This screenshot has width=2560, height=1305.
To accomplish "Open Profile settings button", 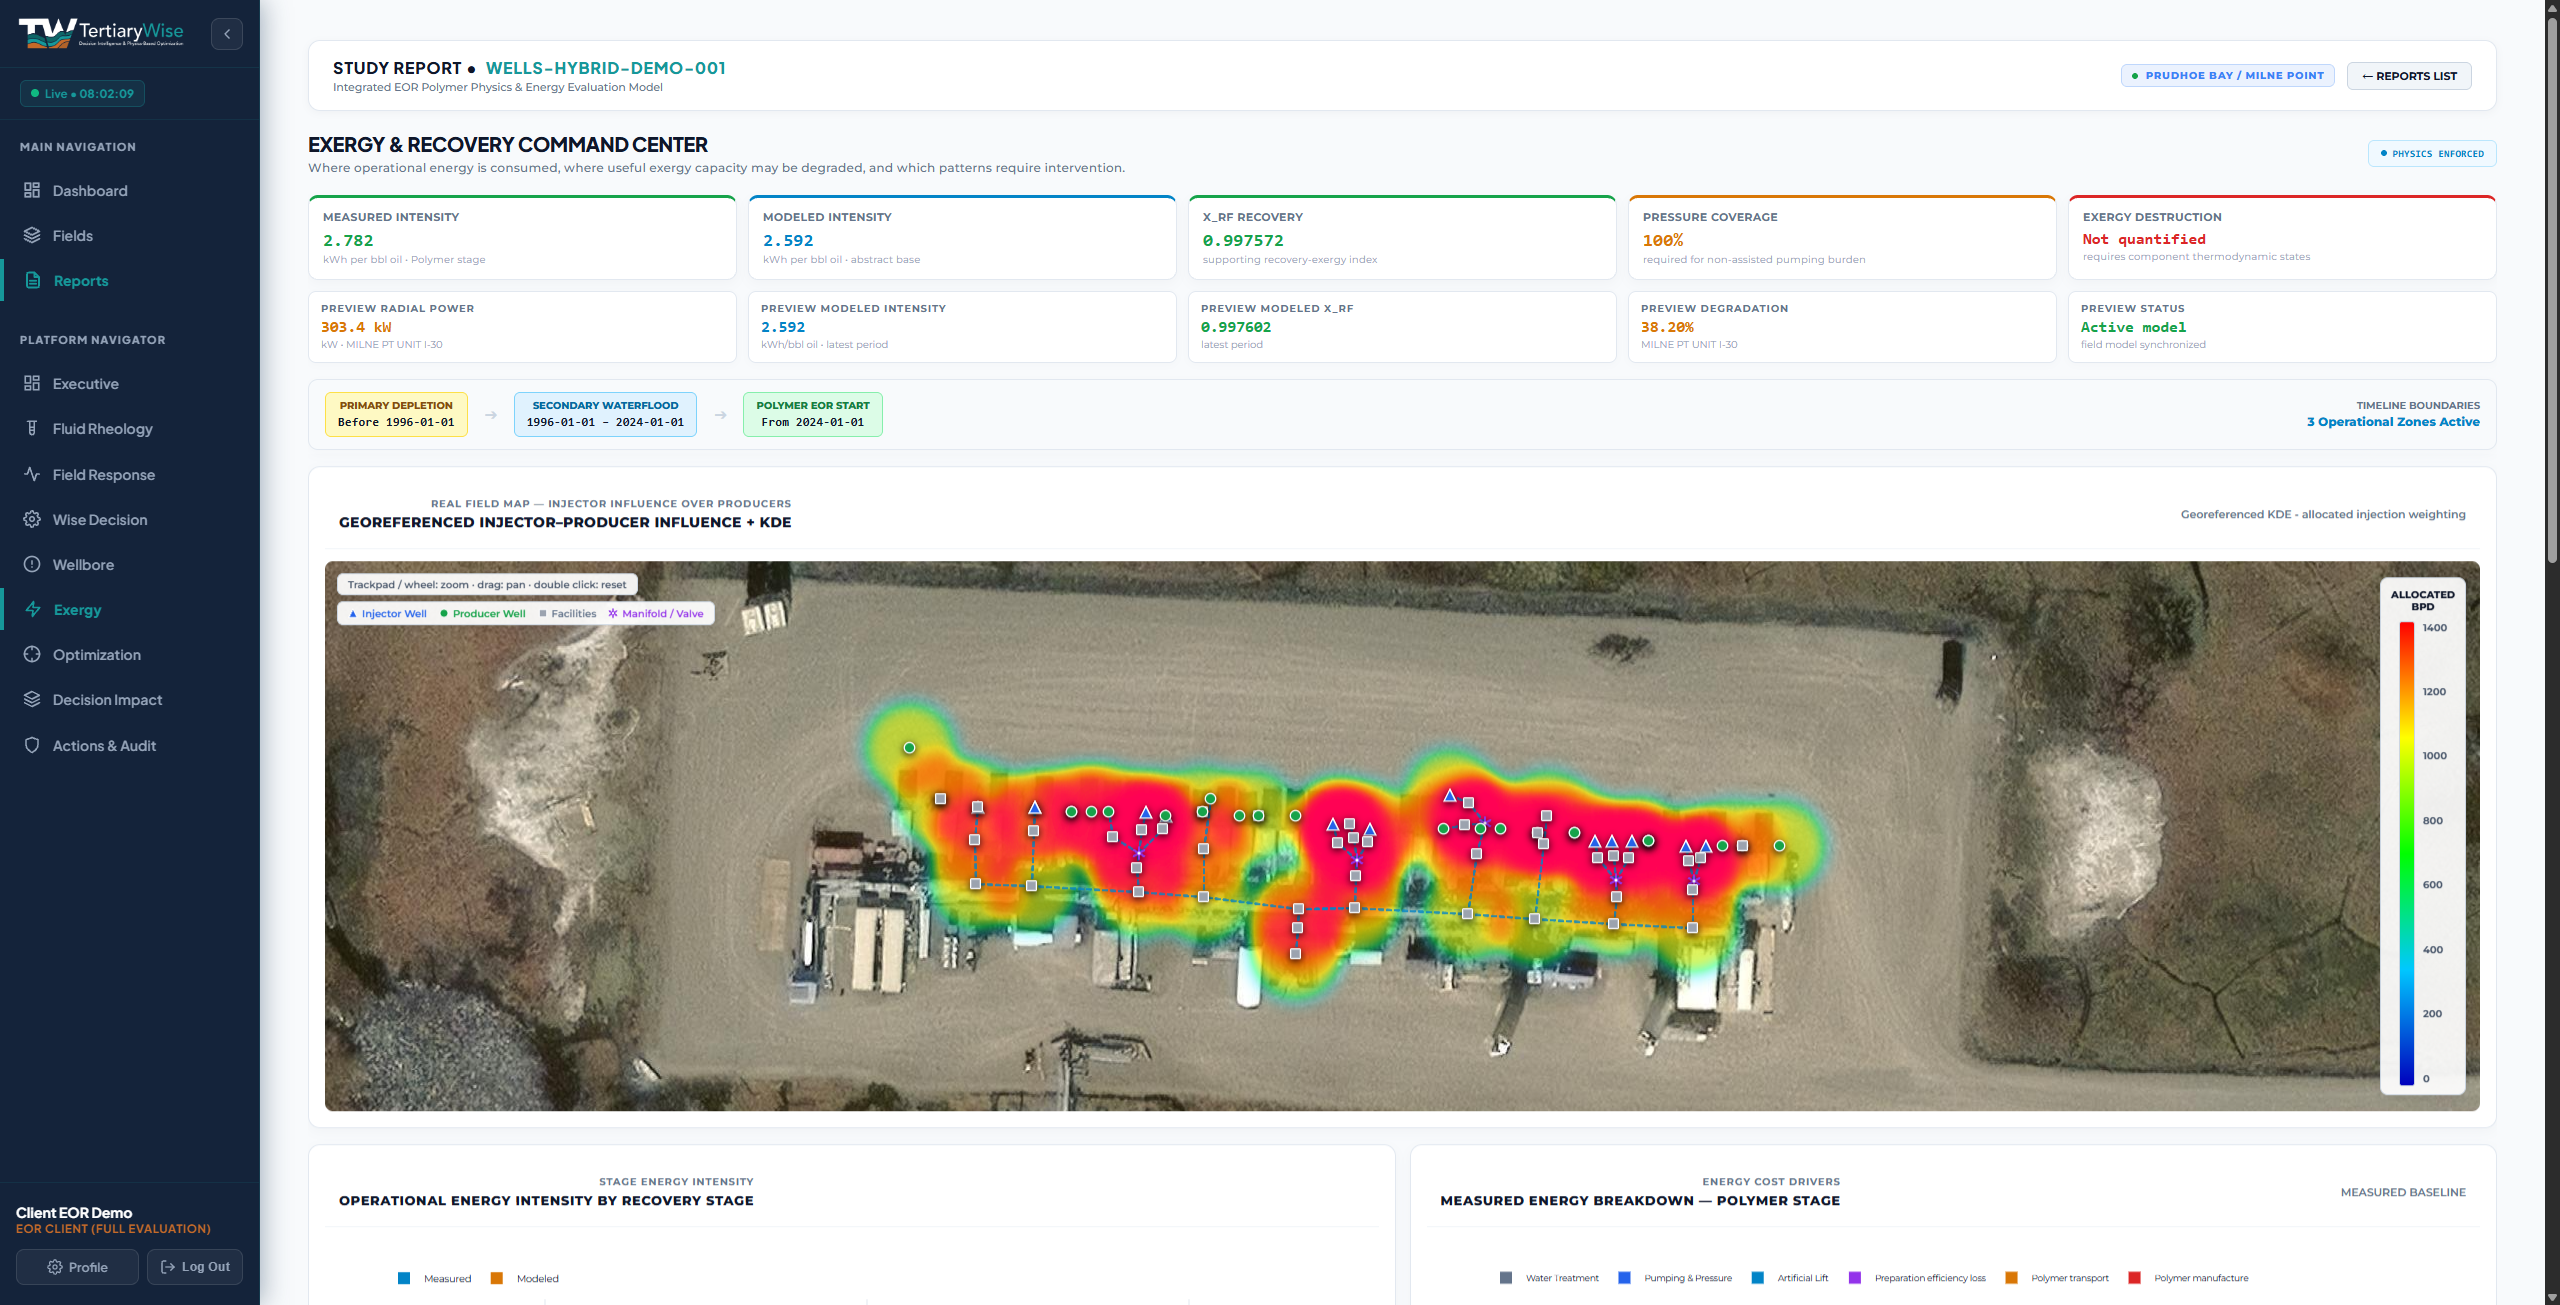I will 77,1267.
